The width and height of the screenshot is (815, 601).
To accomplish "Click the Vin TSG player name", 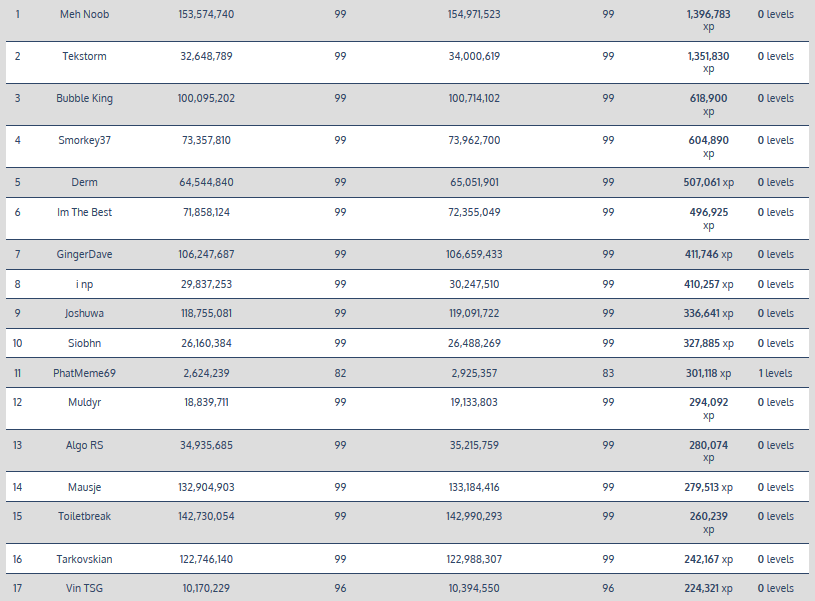I will tap(84, 588).
